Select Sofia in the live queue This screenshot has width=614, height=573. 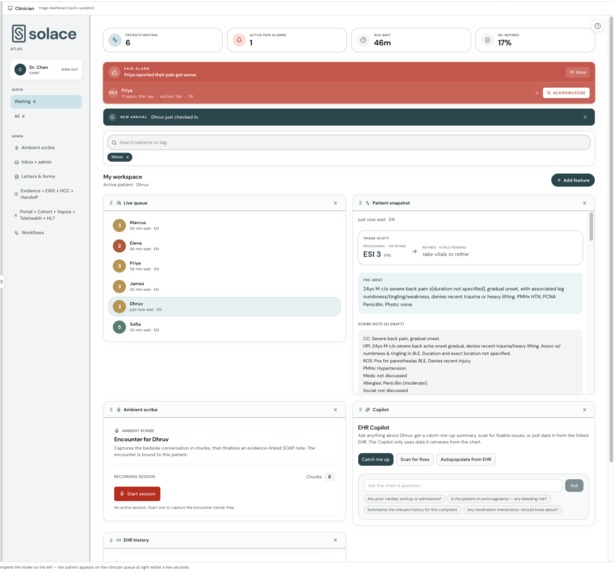point(224,327)
